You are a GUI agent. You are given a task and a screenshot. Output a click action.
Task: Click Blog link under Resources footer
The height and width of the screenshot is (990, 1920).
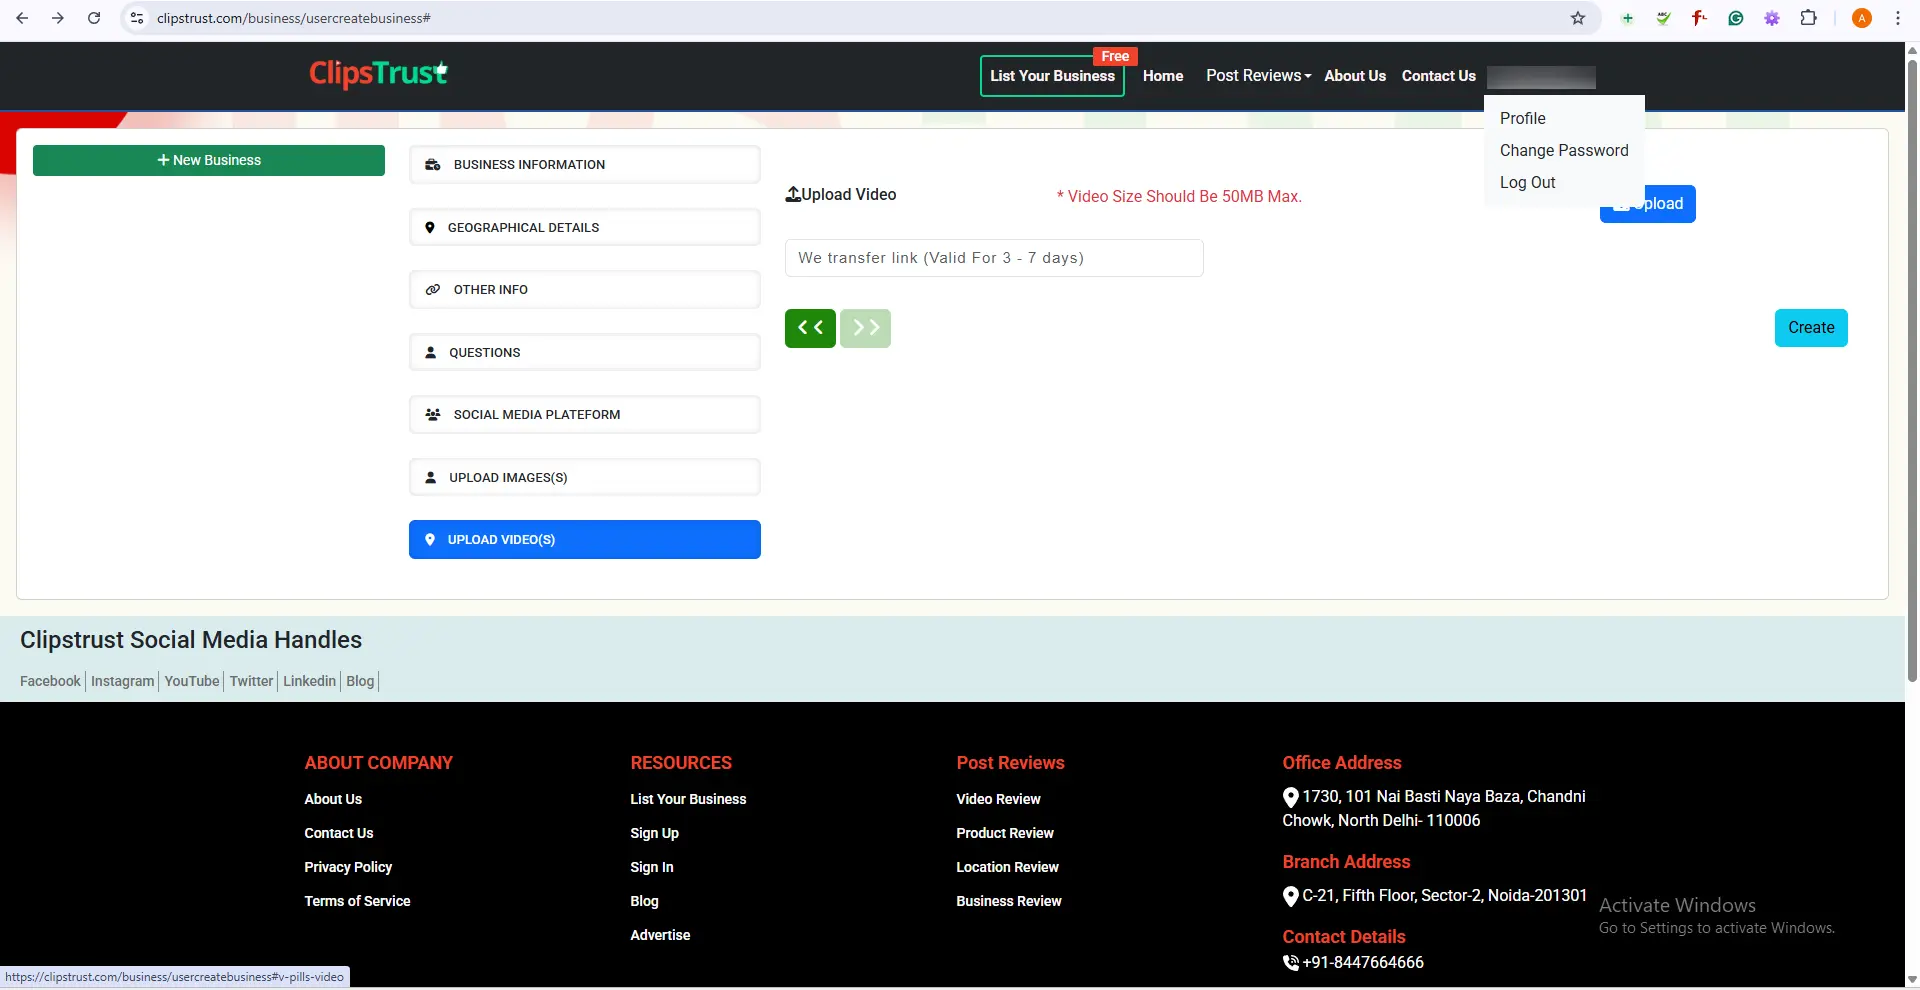coord(644,901)
